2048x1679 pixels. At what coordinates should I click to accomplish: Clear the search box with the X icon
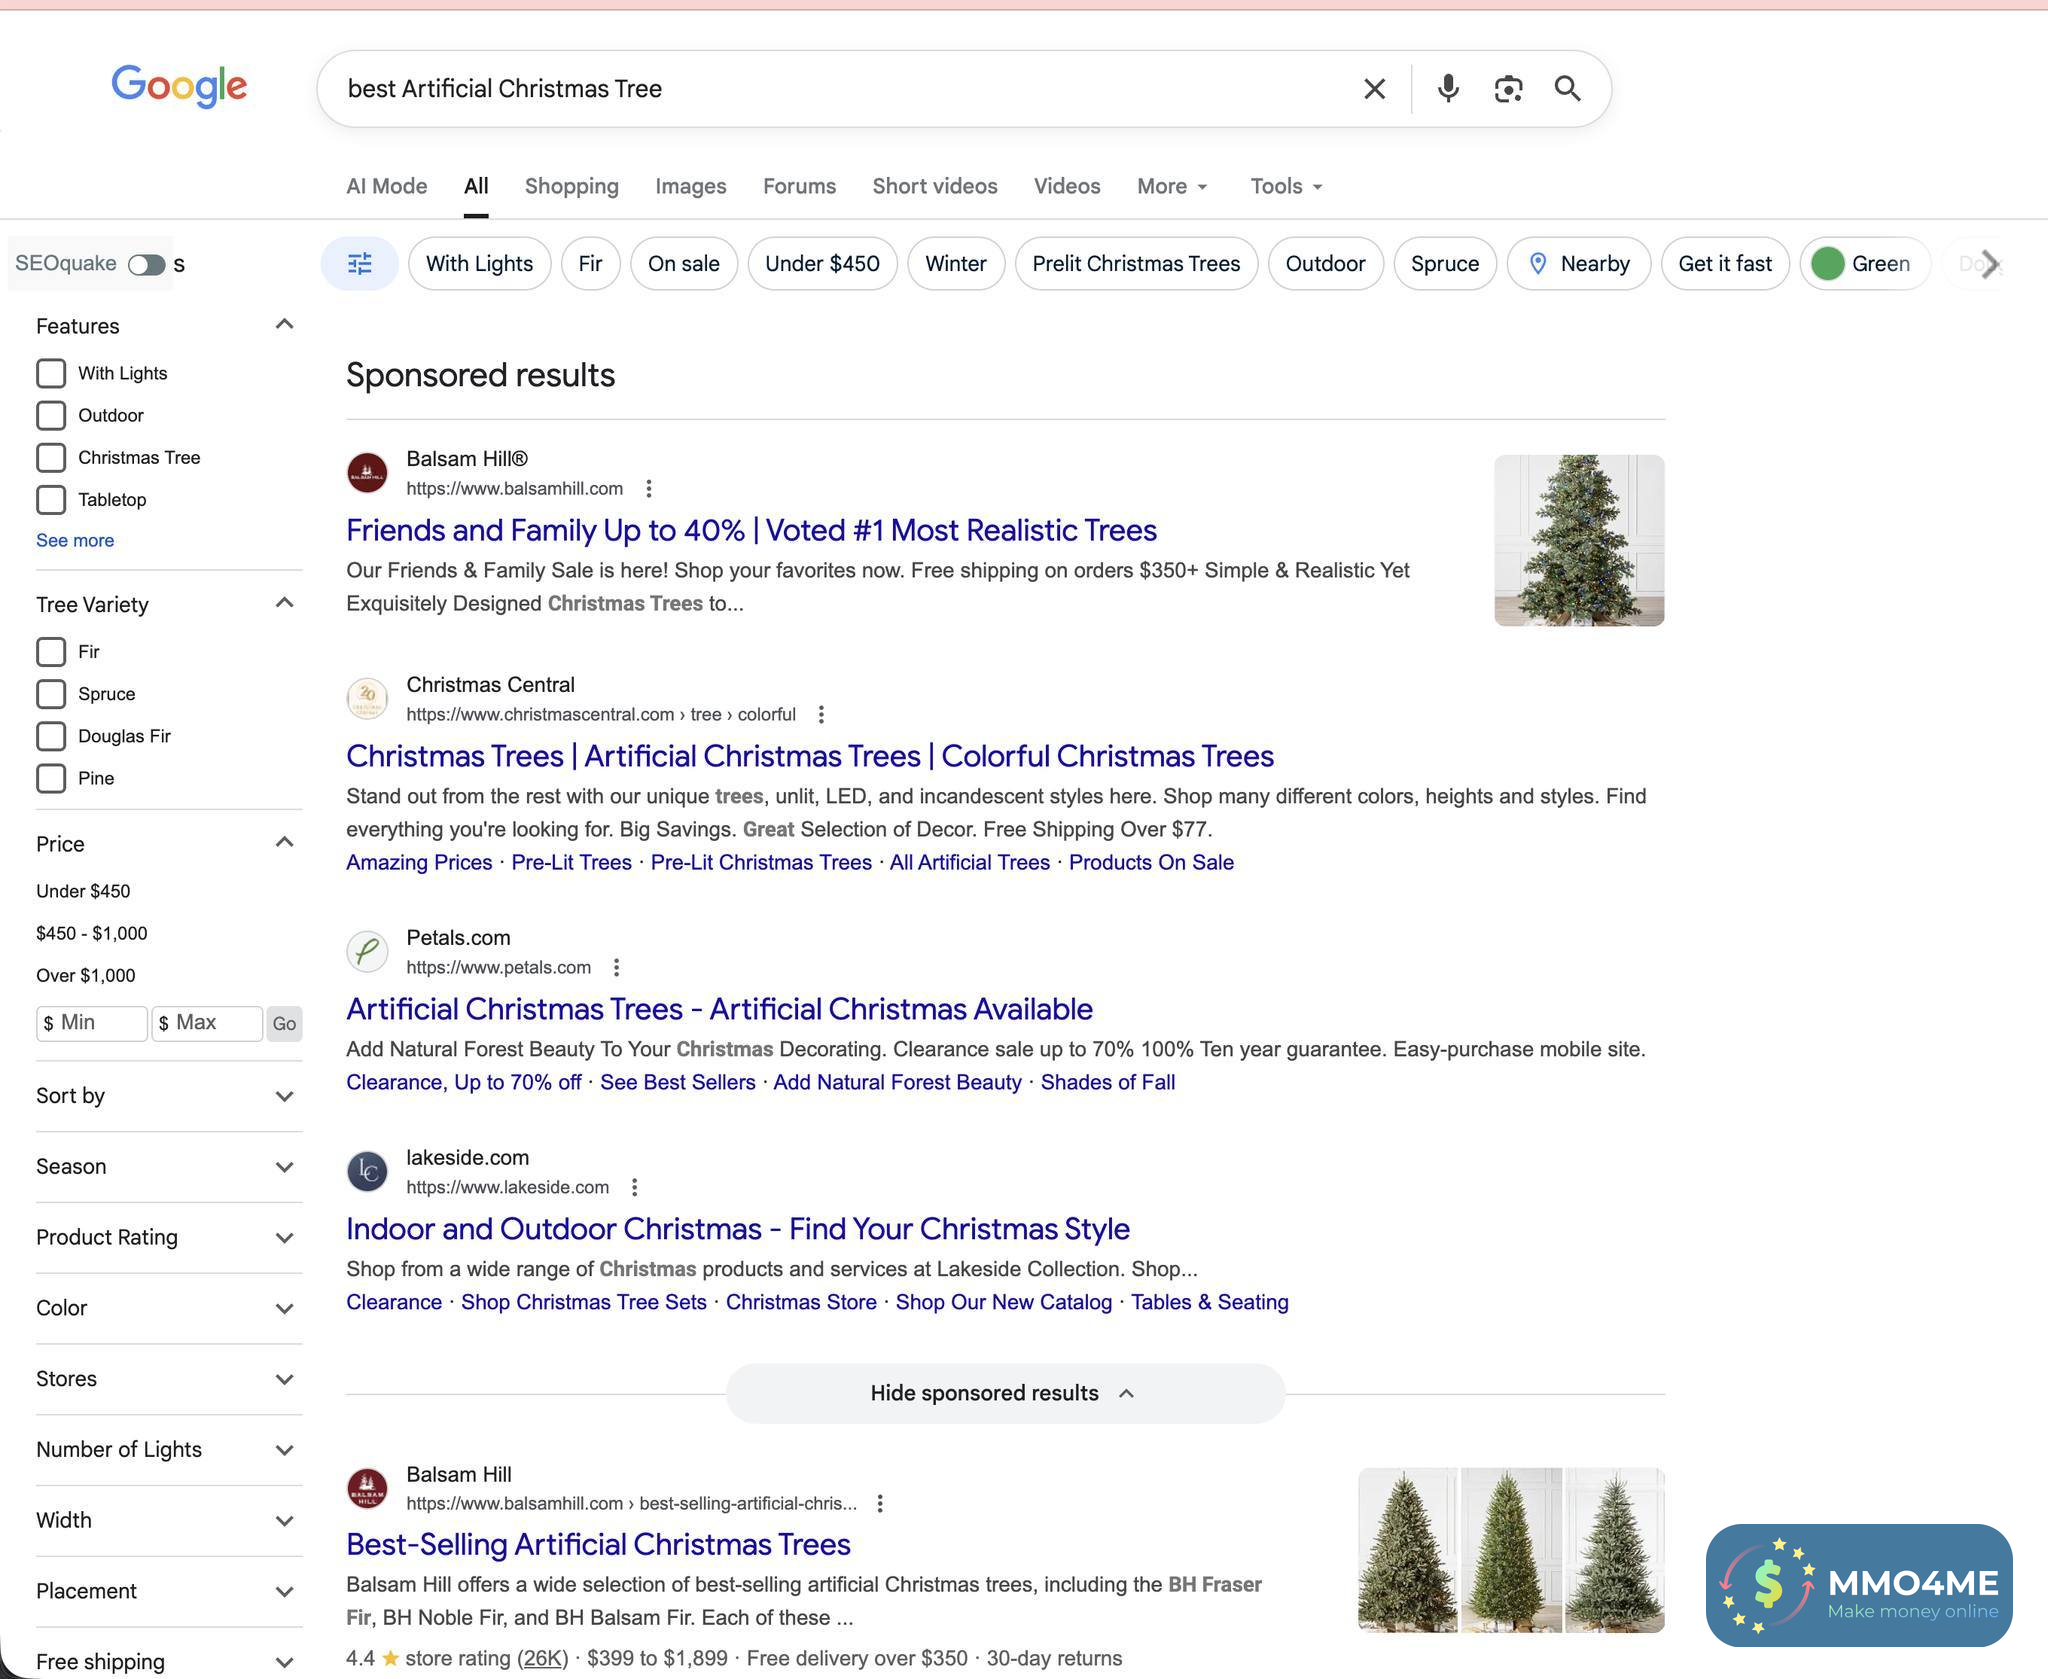[1374, 89]
